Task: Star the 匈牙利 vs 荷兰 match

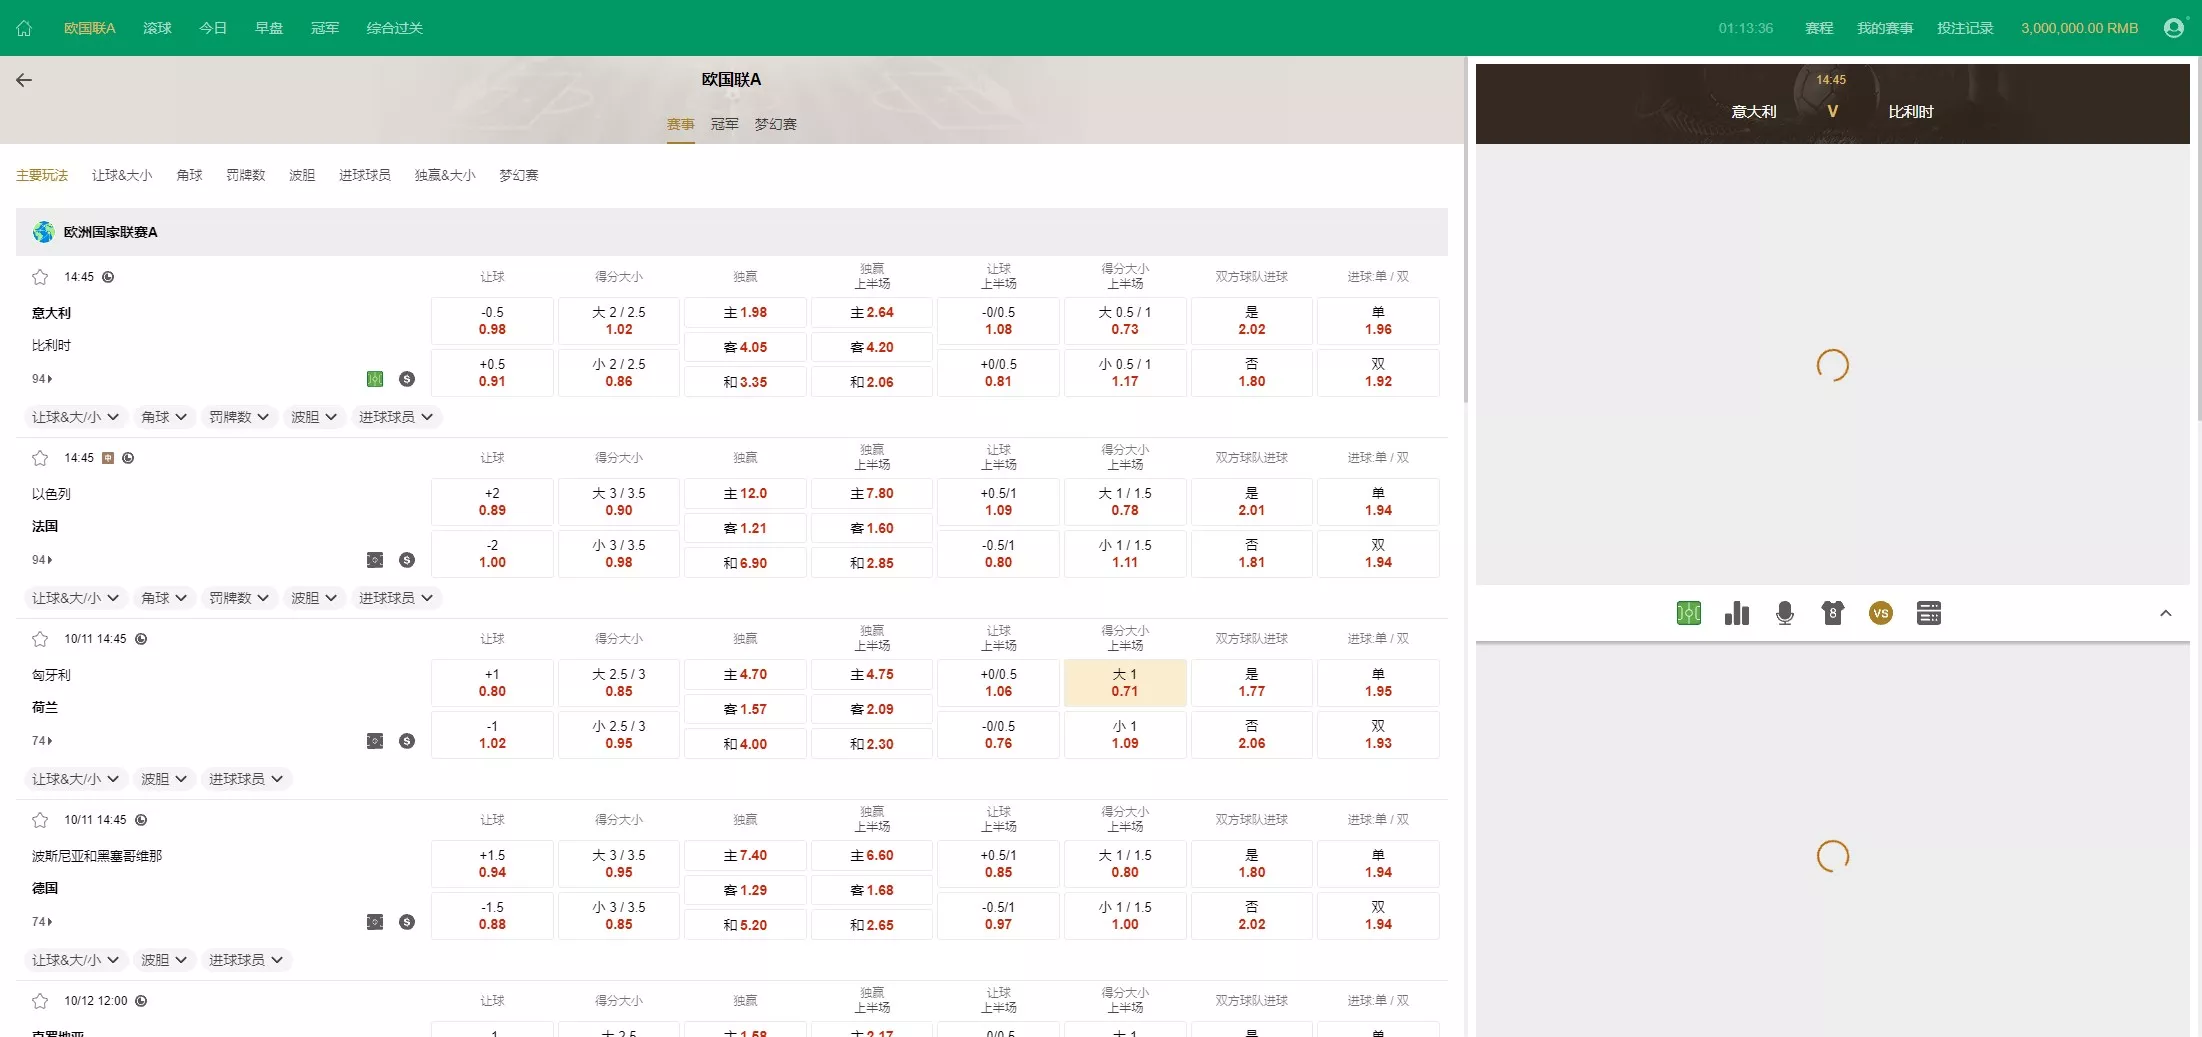Action: [40, 639]
